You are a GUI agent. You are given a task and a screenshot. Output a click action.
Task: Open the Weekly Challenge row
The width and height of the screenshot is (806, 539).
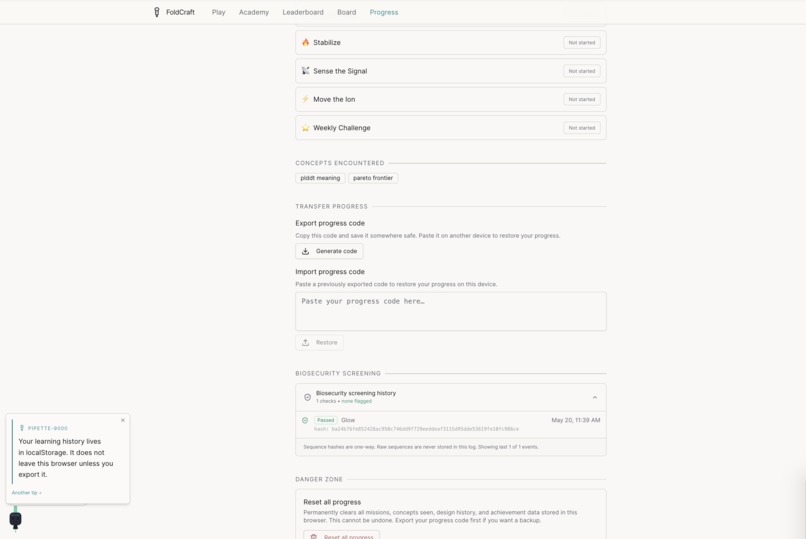[451, 127]
